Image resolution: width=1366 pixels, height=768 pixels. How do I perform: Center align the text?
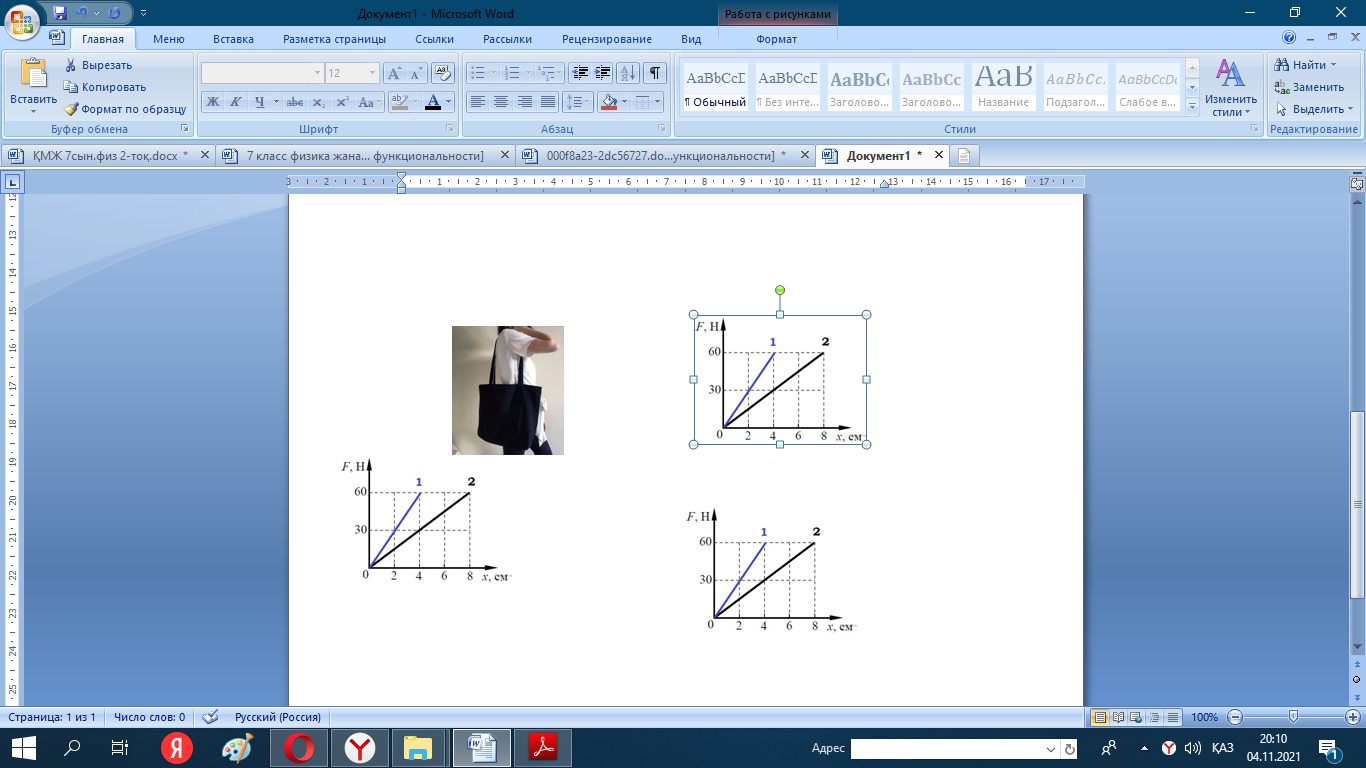501,102
